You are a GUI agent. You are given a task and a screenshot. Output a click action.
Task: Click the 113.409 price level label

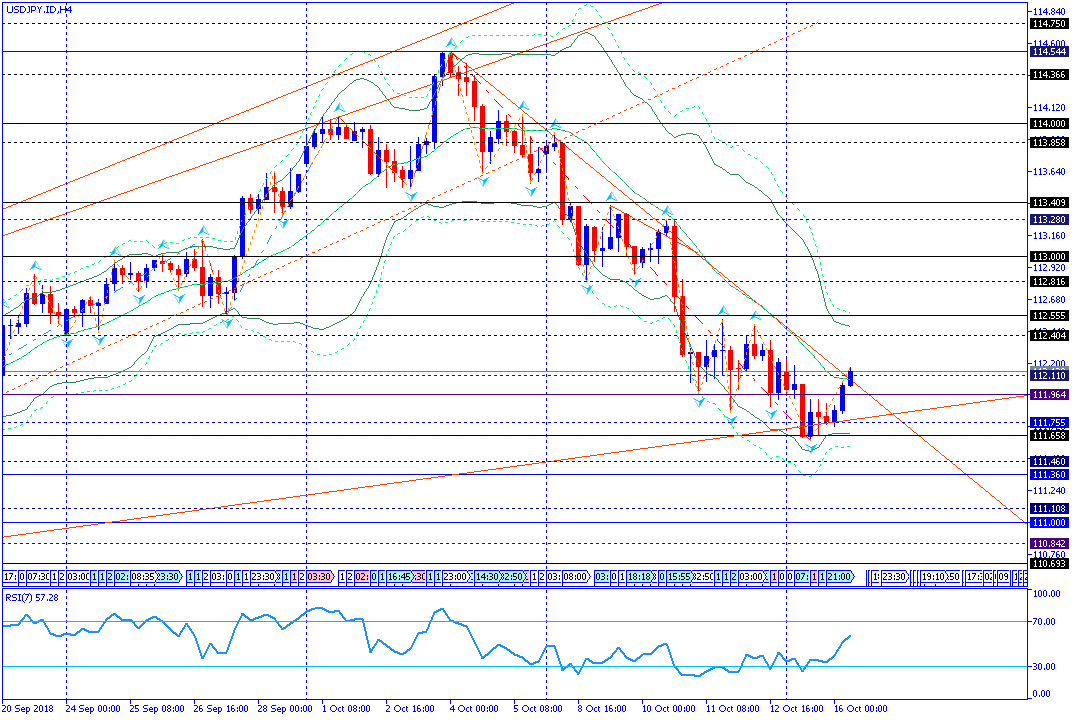tap(1048, 203)
